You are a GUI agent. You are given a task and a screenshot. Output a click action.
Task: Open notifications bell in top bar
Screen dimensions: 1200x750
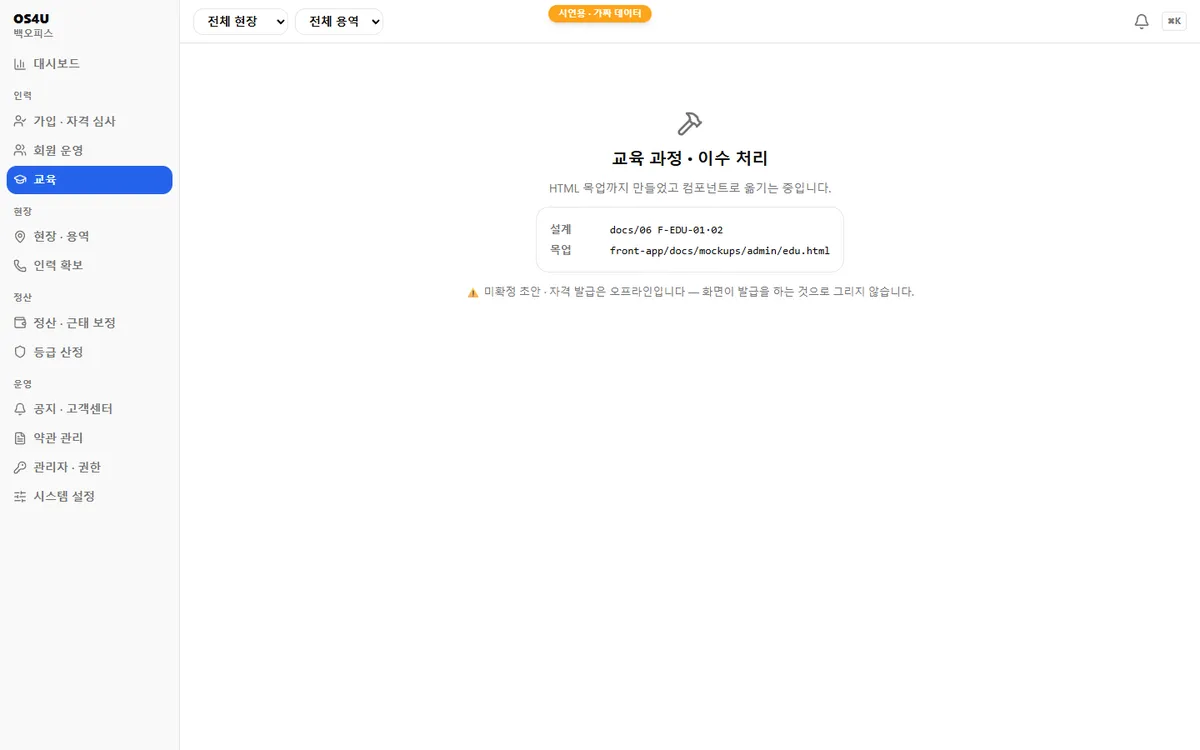(x=1141, y=21)
